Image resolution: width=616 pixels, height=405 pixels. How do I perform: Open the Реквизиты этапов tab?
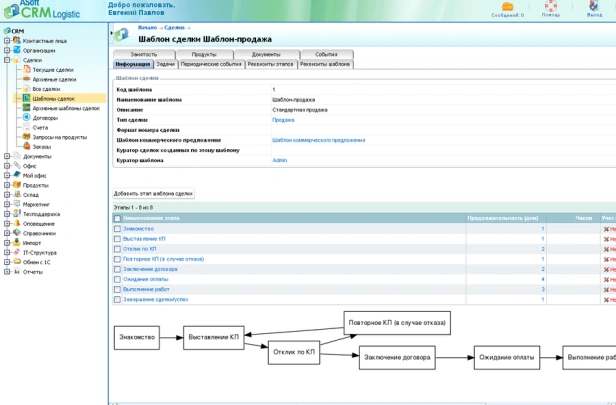271,63
